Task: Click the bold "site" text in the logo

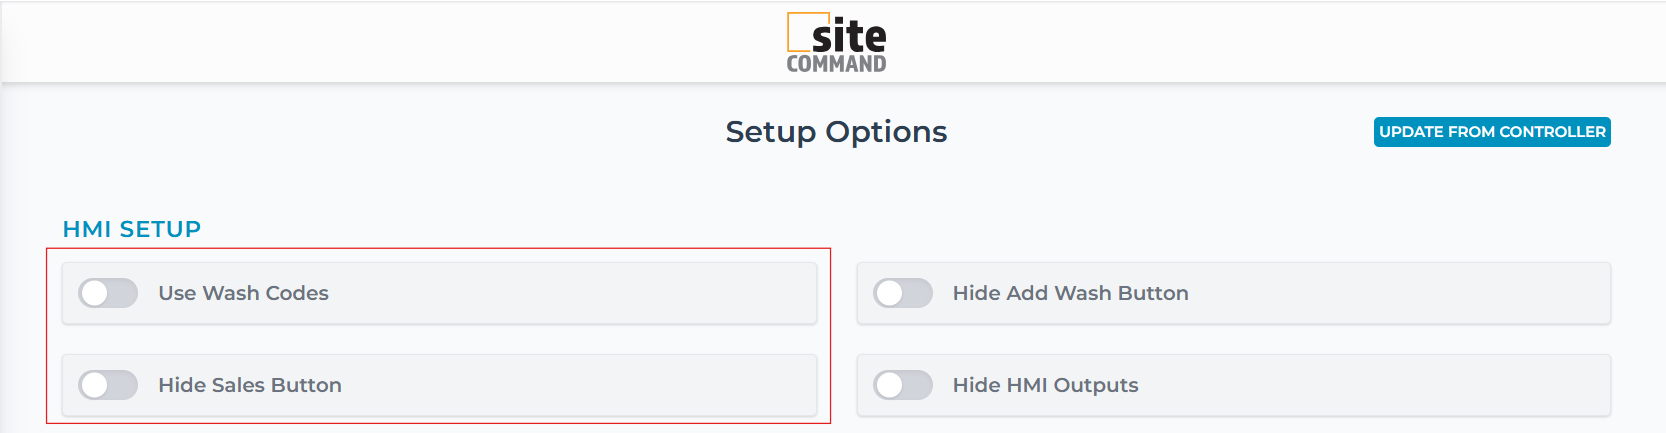Action: (849, 37)
